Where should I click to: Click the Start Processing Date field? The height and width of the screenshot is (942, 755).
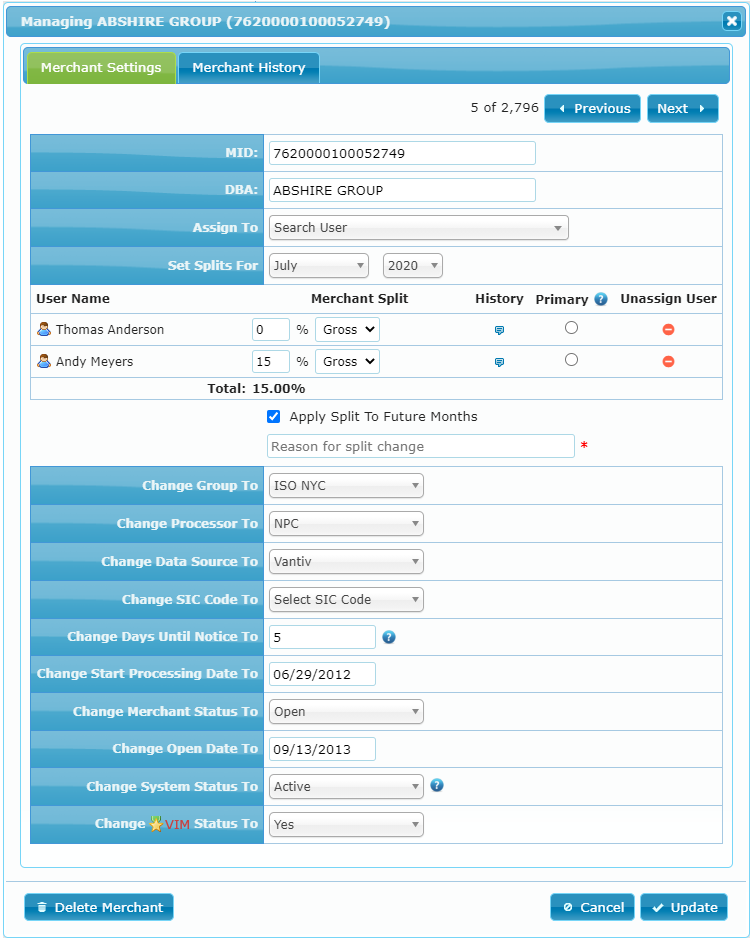[x=322, y=675]
